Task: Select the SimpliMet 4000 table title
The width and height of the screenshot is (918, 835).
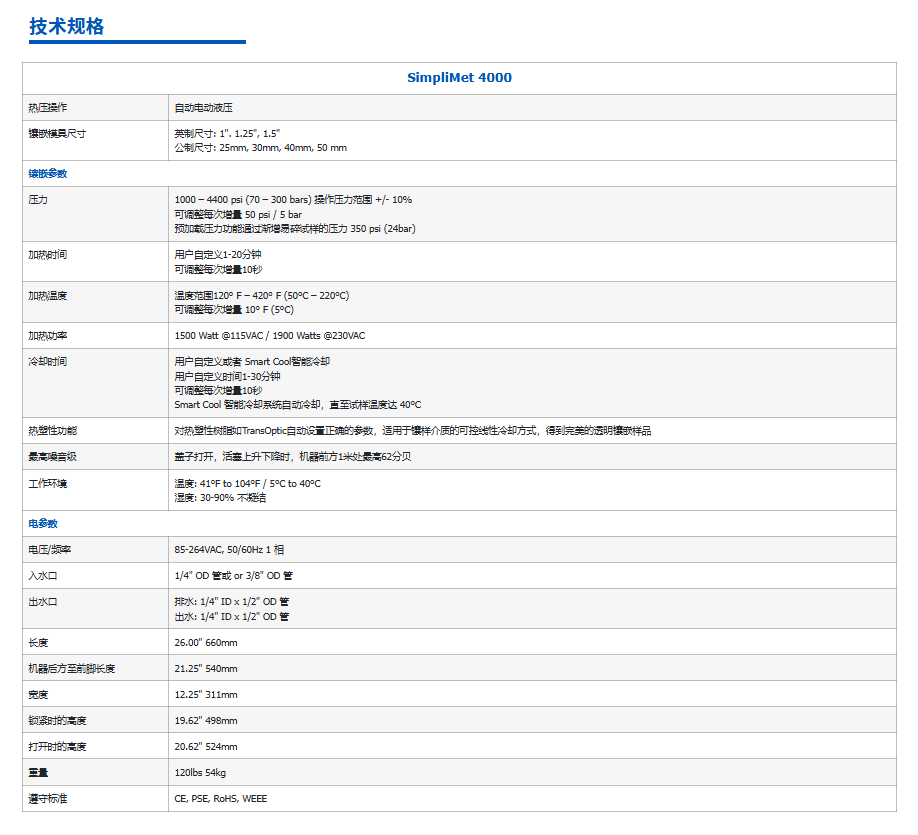Action: click(x=459, y=78)
